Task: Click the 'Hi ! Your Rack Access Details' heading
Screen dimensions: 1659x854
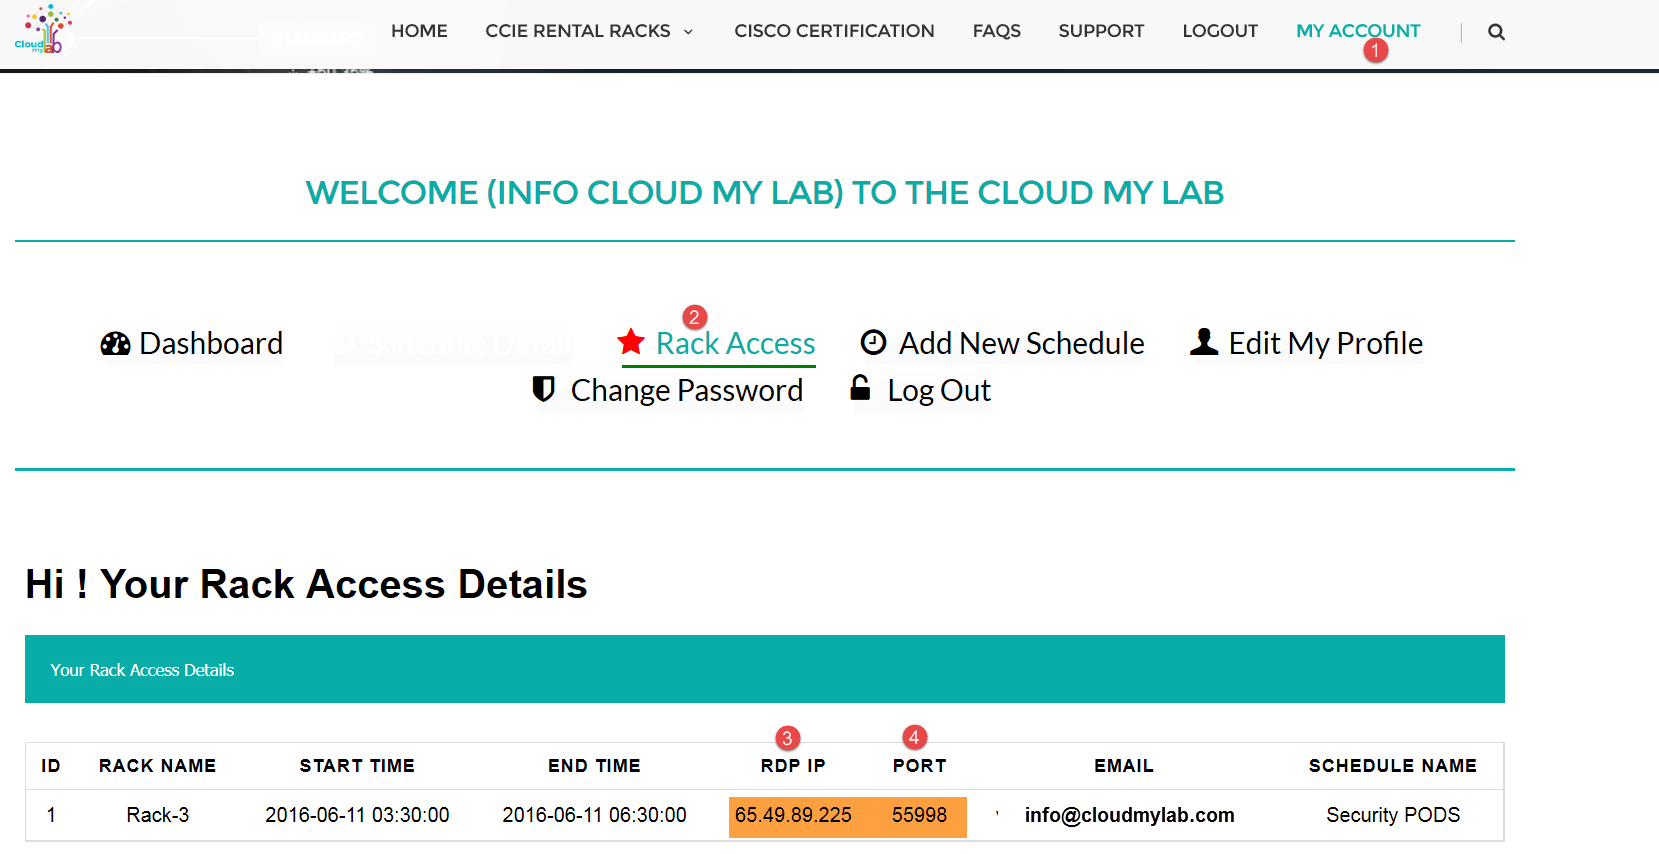Action: coord(306,584)
